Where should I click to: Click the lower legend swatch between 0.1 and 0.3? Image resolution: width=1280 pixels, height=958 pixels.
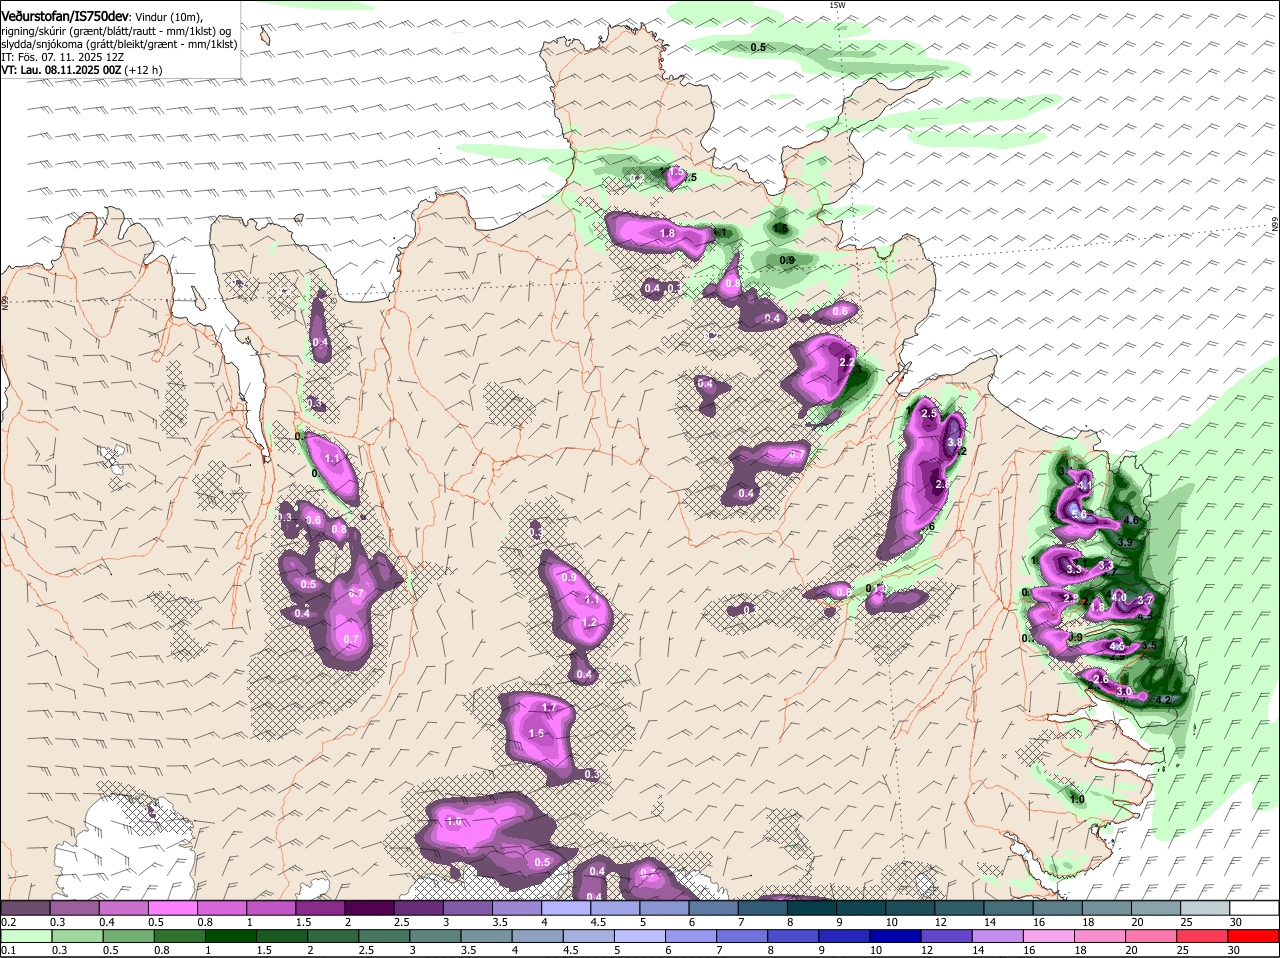pos(25,936)
